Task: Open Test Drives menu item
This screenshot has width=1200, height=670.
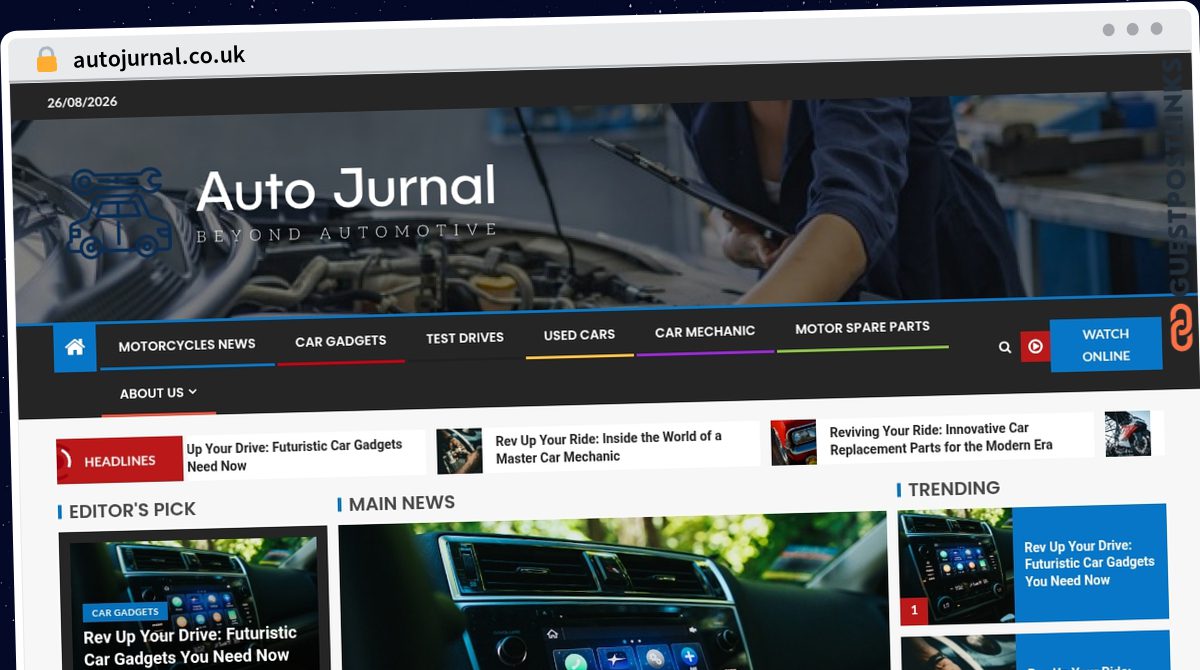Action: coord(465,338)
